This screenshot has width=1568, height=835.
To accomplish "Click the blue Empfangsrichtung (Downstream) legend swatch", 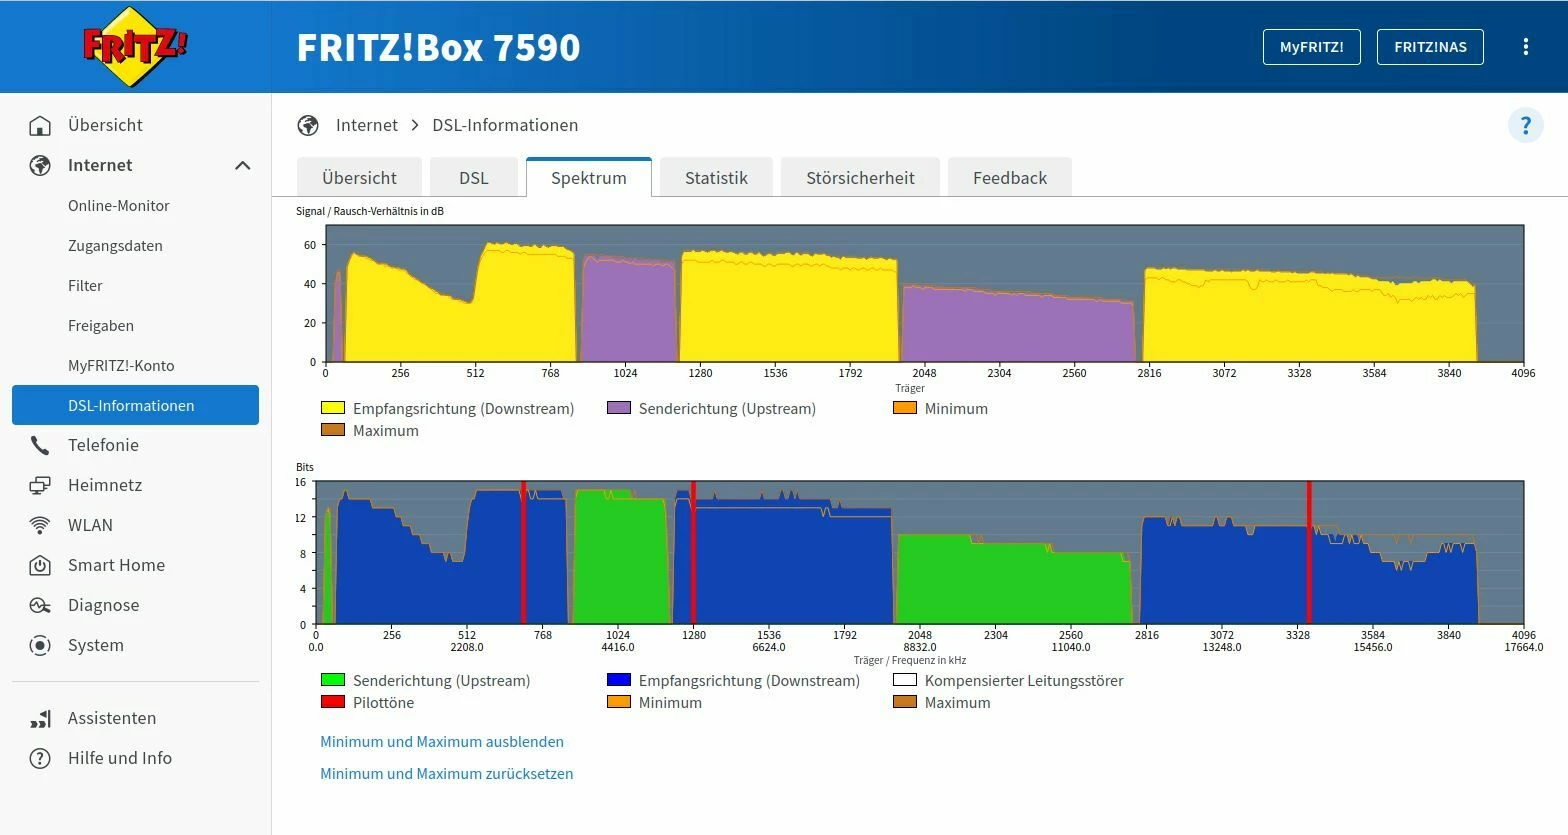I will [619, 680].
